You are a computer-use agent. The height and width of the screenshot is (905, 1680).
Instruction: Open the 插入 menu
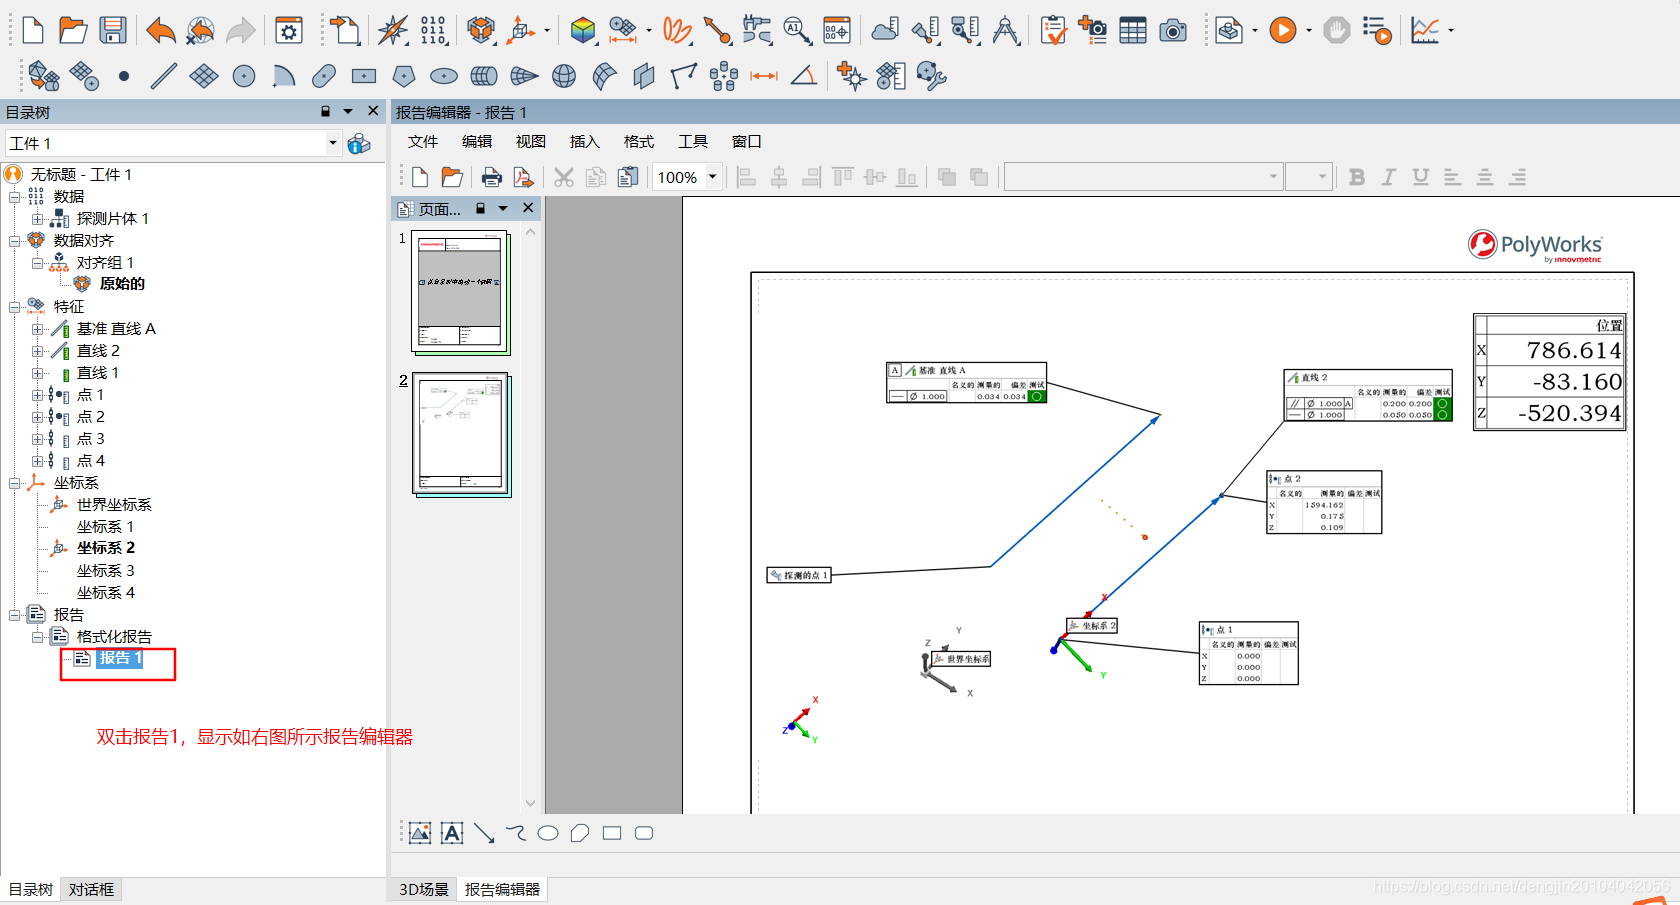[x=585, y=141]
